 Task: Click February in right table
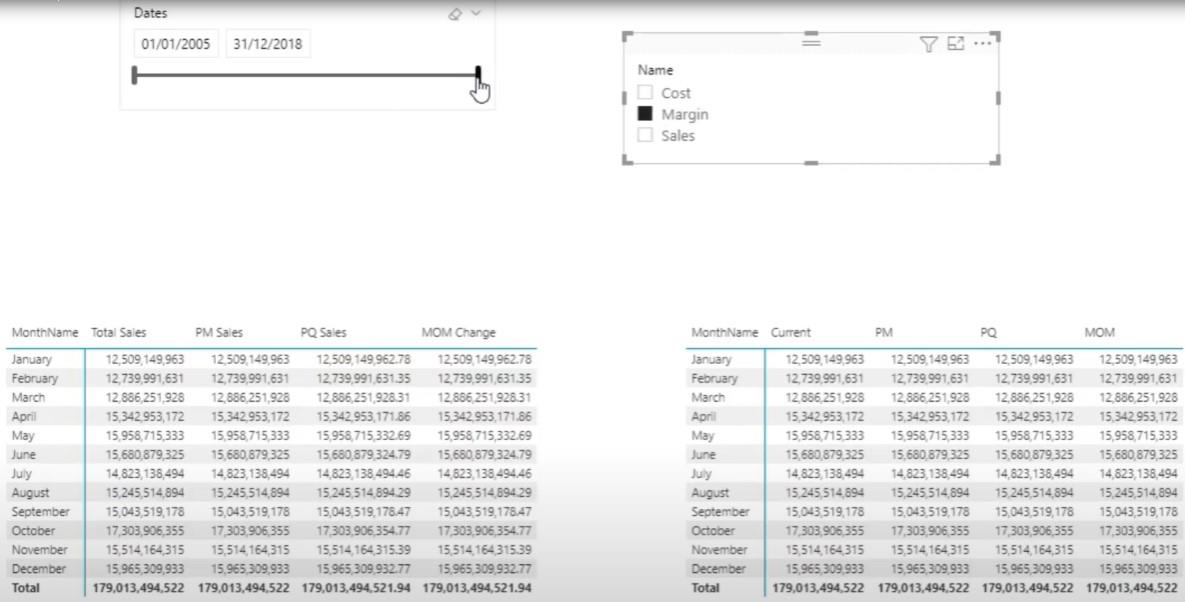(714, 378)
